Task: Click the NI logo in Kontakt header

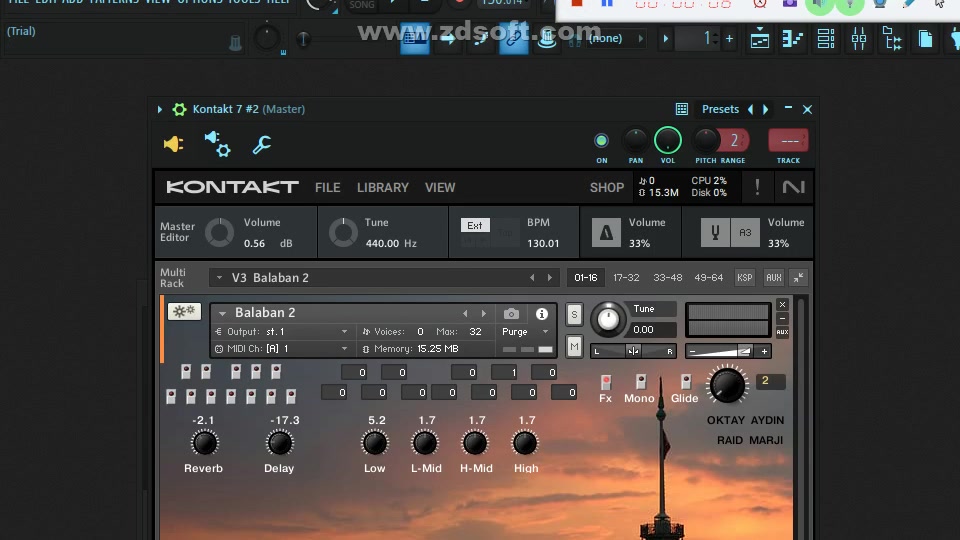Action: [793, 187]
